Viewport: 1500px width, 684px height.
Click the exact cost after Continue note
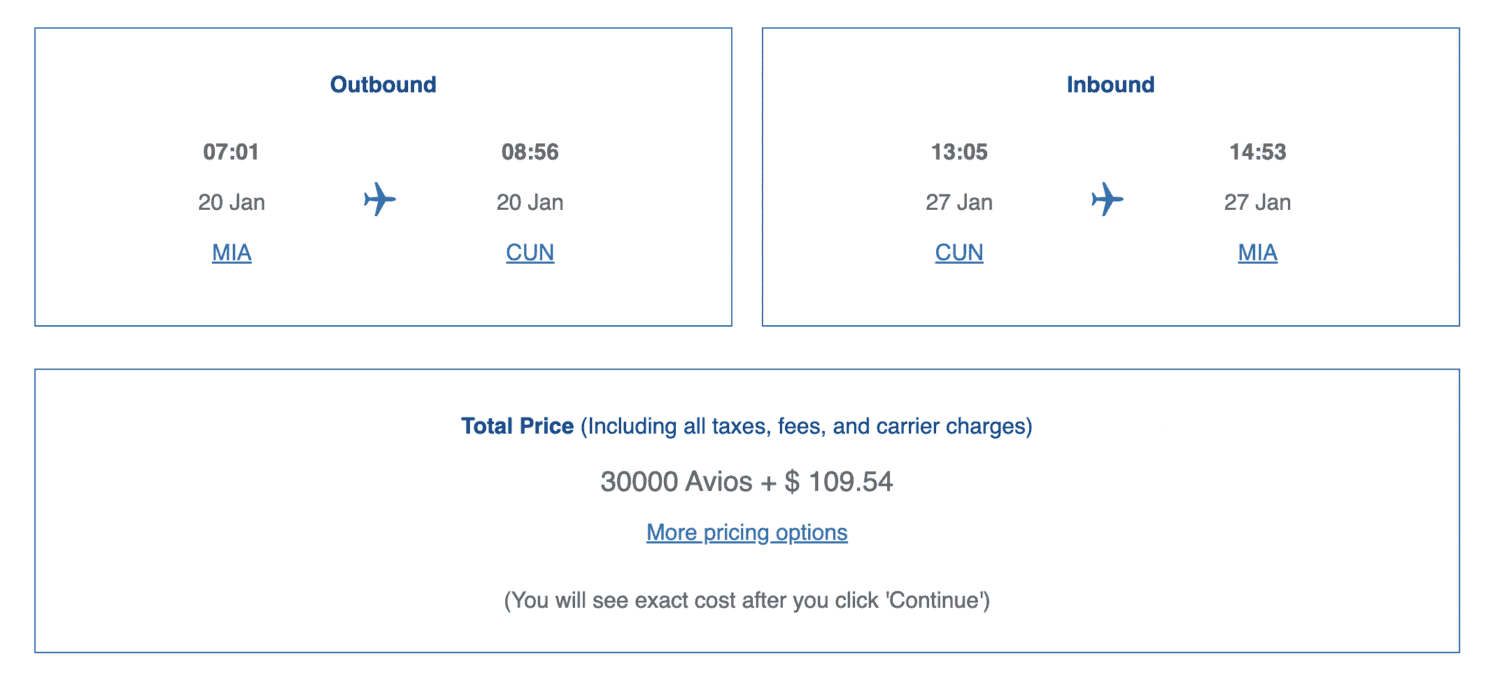click(747, 601)
